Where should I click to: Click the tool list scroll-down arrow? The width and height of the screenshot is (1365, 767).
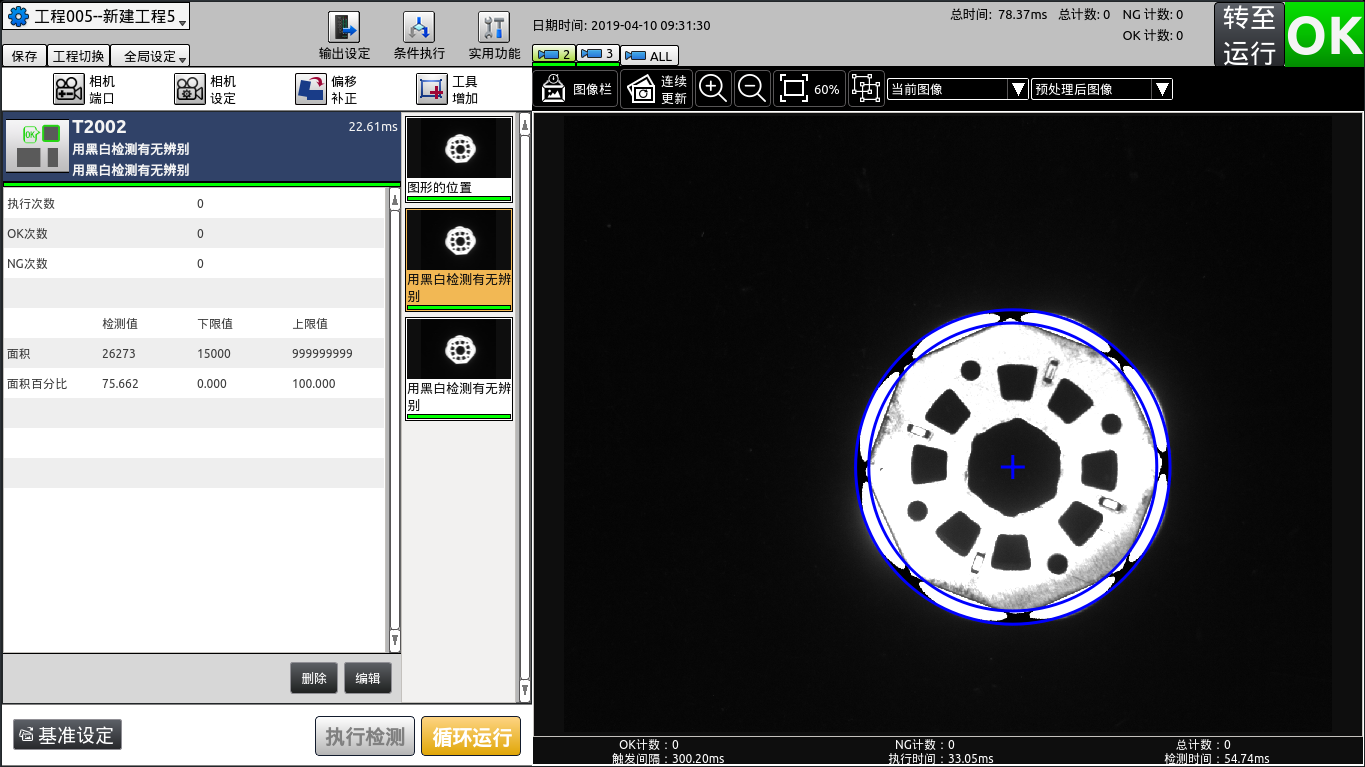525,689
